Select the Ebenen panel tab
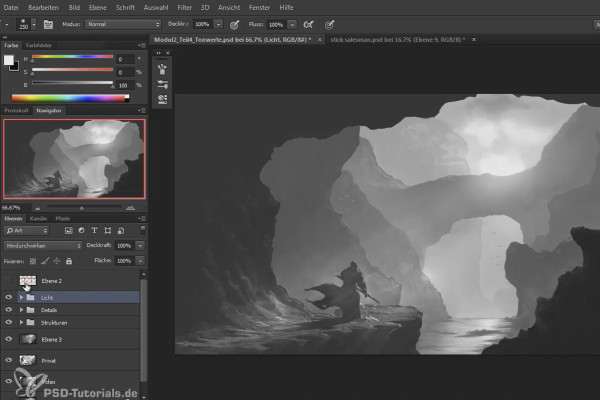Screen dimensions: 600x400 pyautogui.click(x=13, y=219)
